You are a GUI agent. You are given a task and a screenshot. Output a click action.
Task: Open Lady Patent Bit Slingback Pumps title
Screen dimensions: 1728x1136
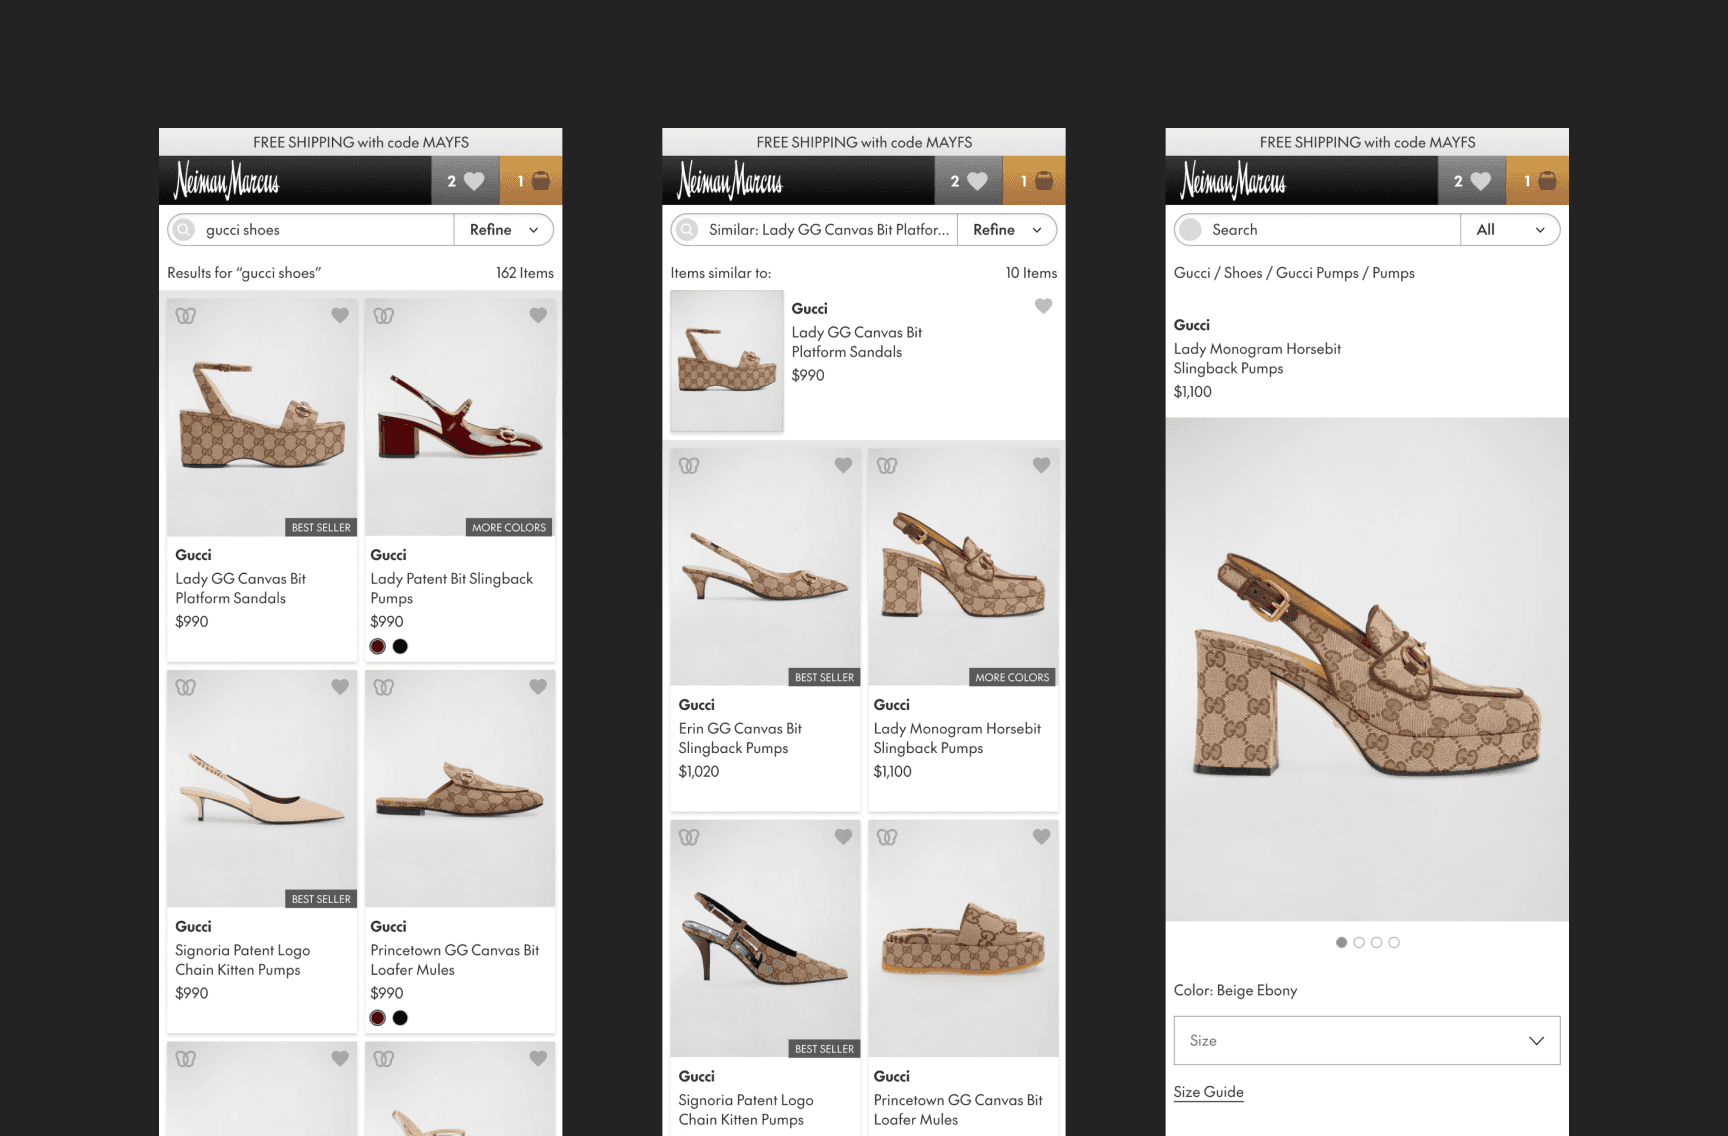(x=452, y=588)
